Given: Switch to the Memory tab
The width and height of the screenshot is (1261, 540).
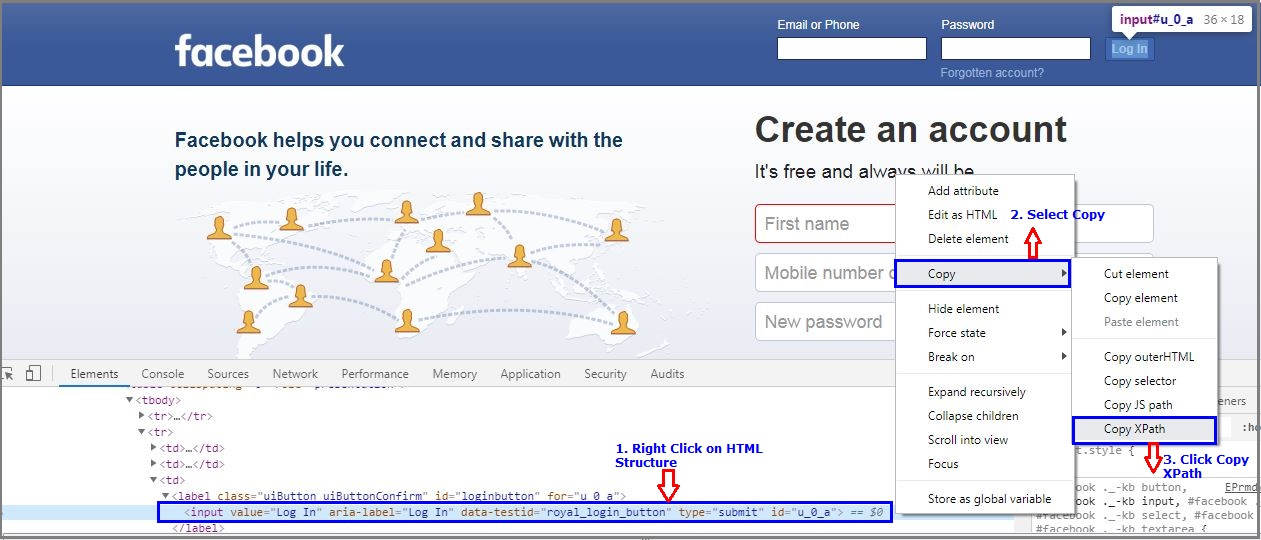Looking at the screenshot, I should pos(454,374).
